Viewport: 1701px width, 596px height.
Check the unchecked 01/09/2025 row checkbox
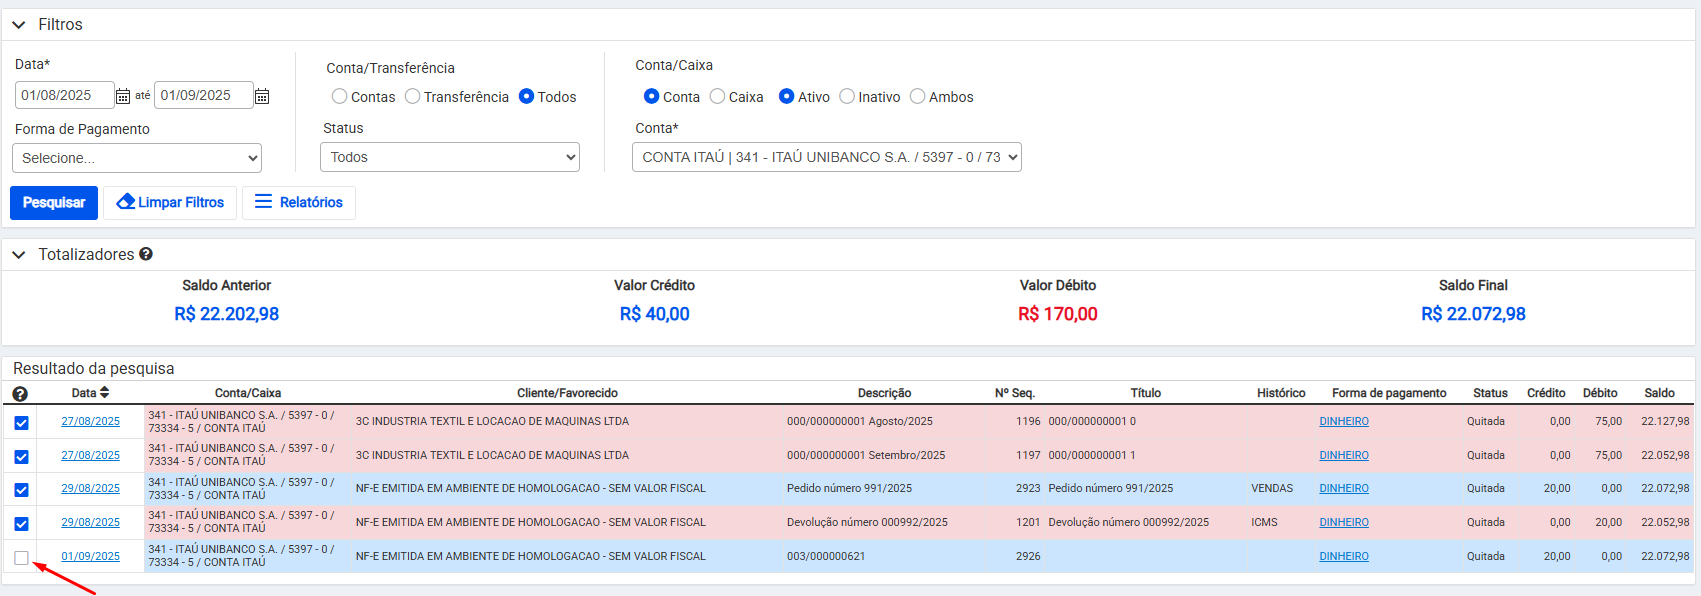21,558
